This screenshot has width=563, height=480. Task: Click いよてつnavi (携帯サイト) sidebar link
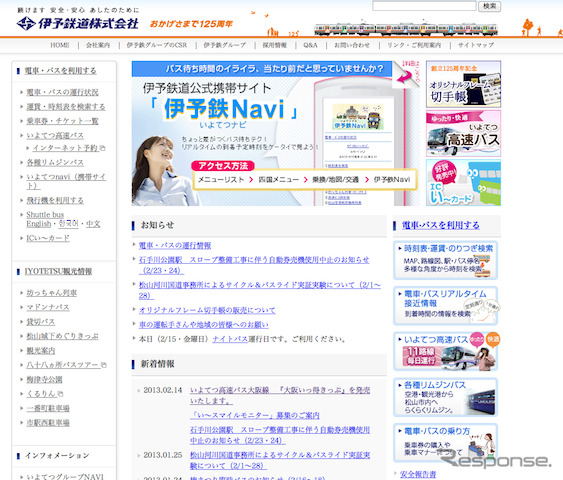[x=66, y=181]
